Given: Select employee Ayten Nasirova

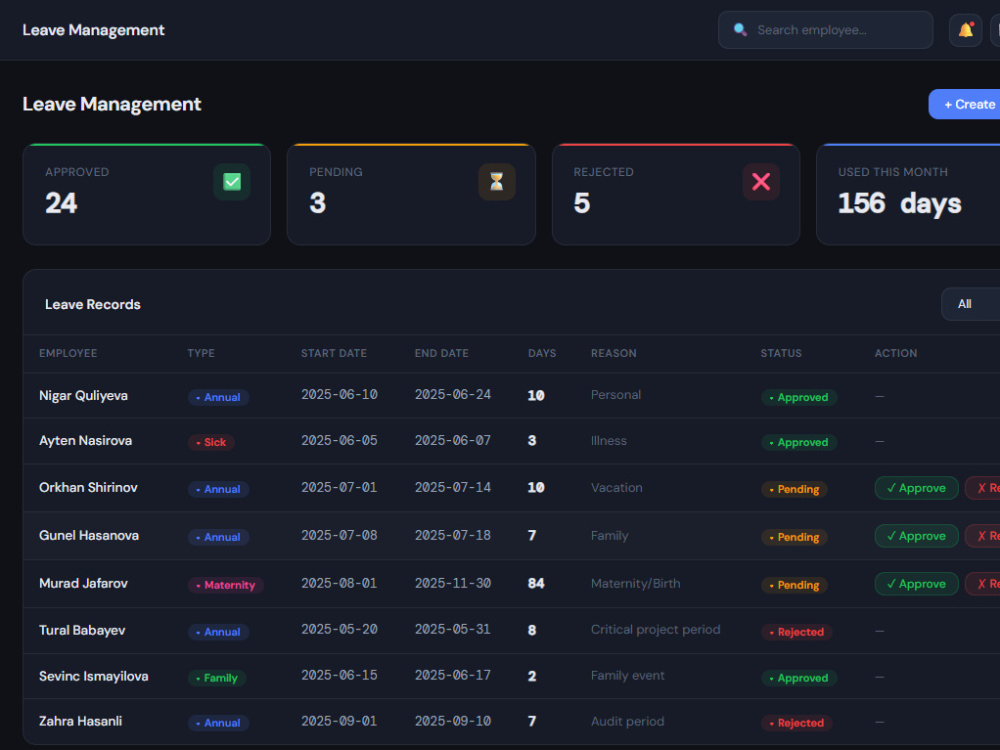Looking at the screenshot, I should 85,441.
